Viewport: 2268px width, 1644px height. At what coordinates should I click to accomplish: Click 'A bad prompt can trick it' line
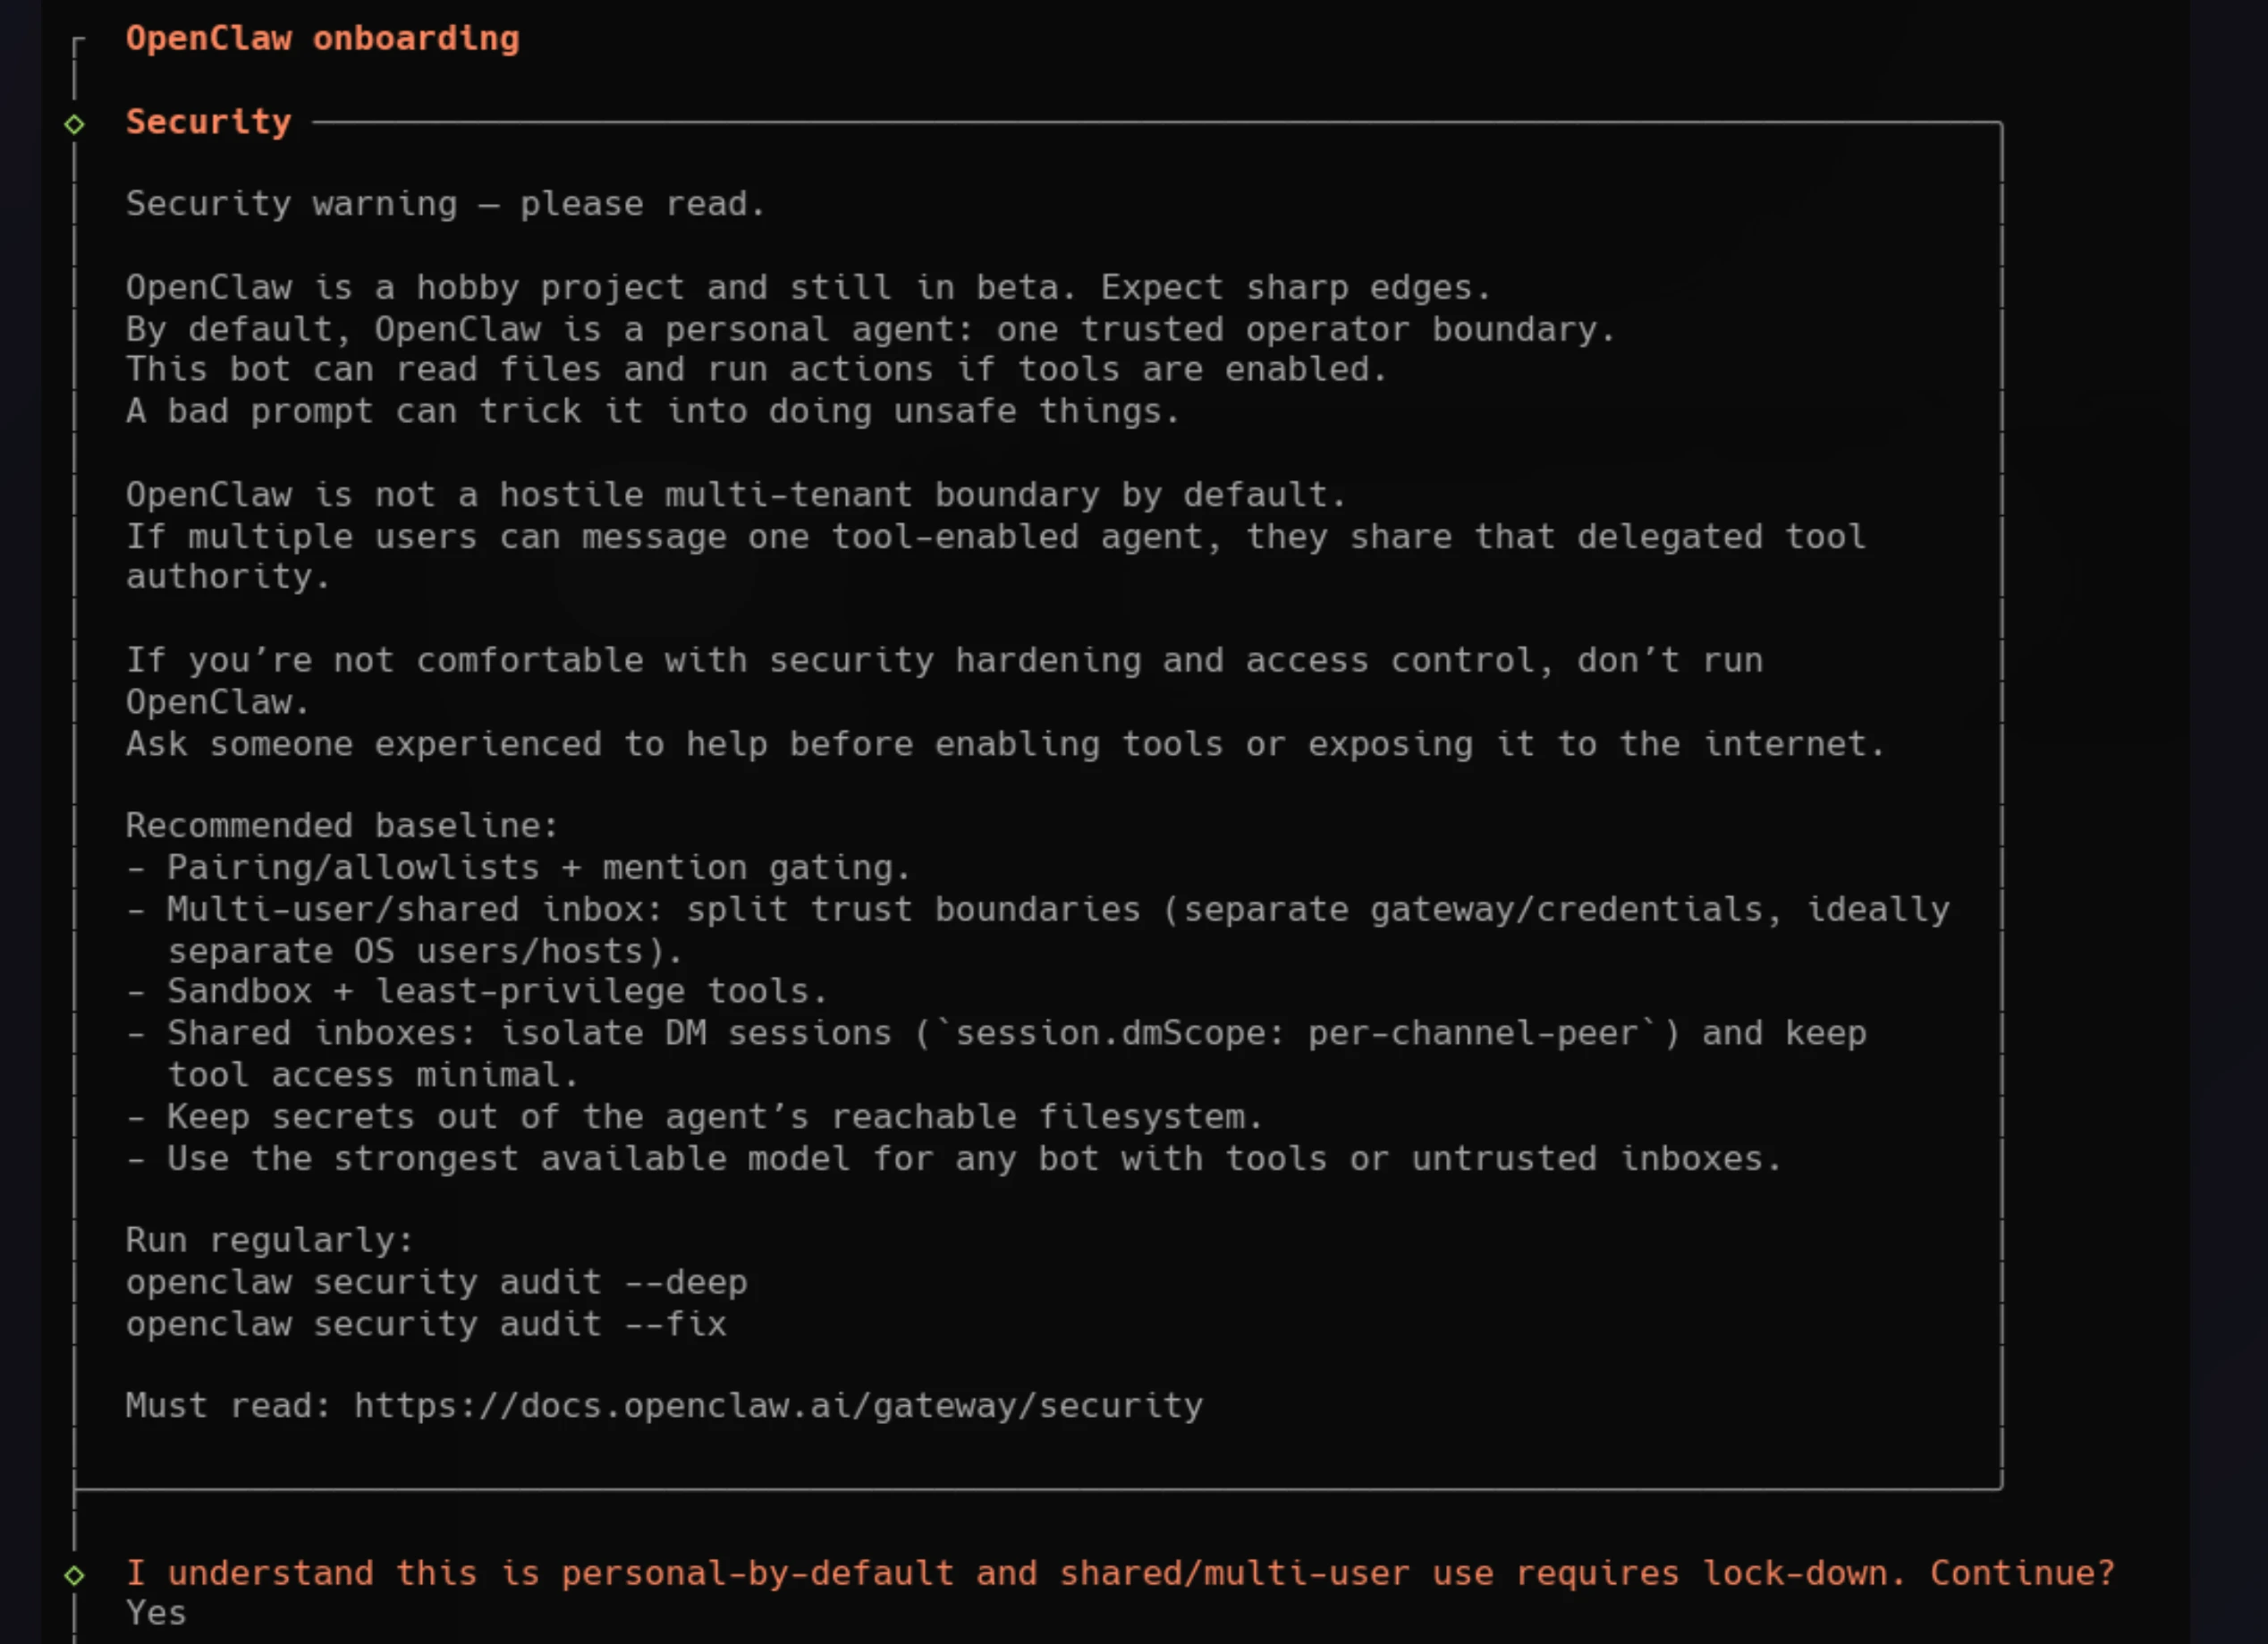click(653, 411)
